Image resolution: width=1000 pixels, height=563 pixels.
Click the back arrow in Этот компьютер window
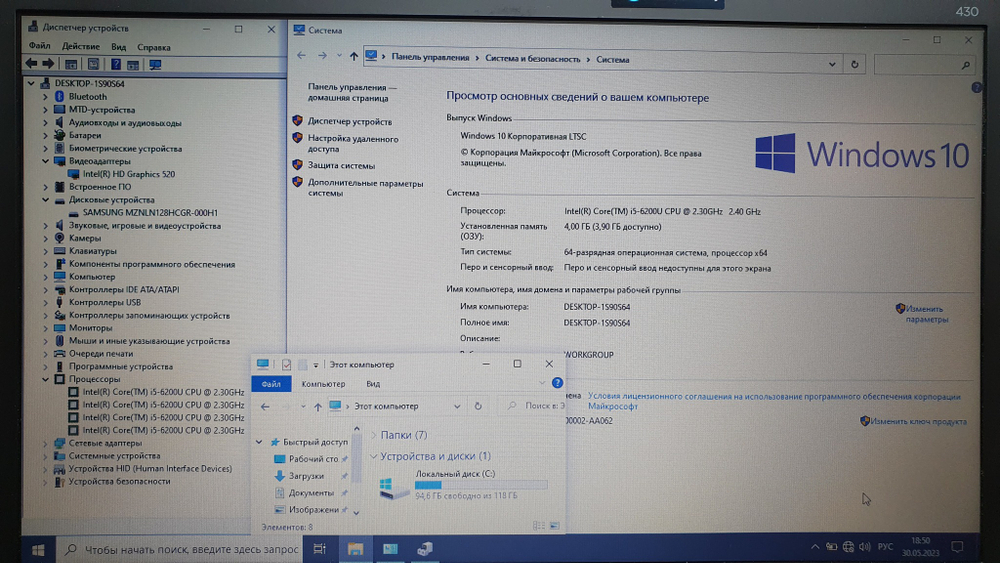pos(265,406)
